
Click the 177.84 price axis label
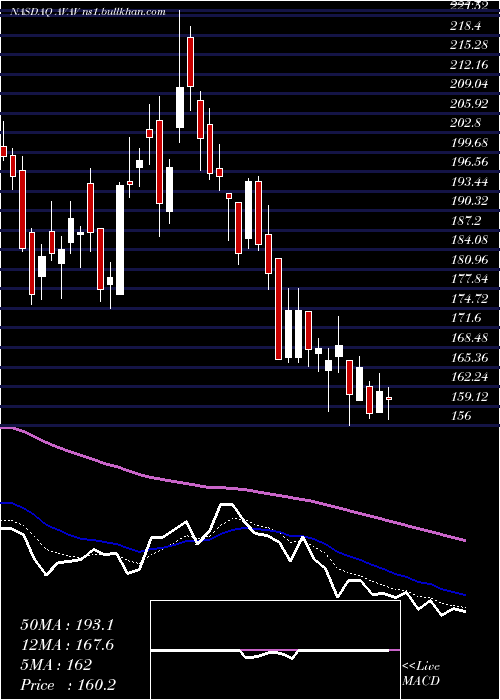[x=469, y=279]
